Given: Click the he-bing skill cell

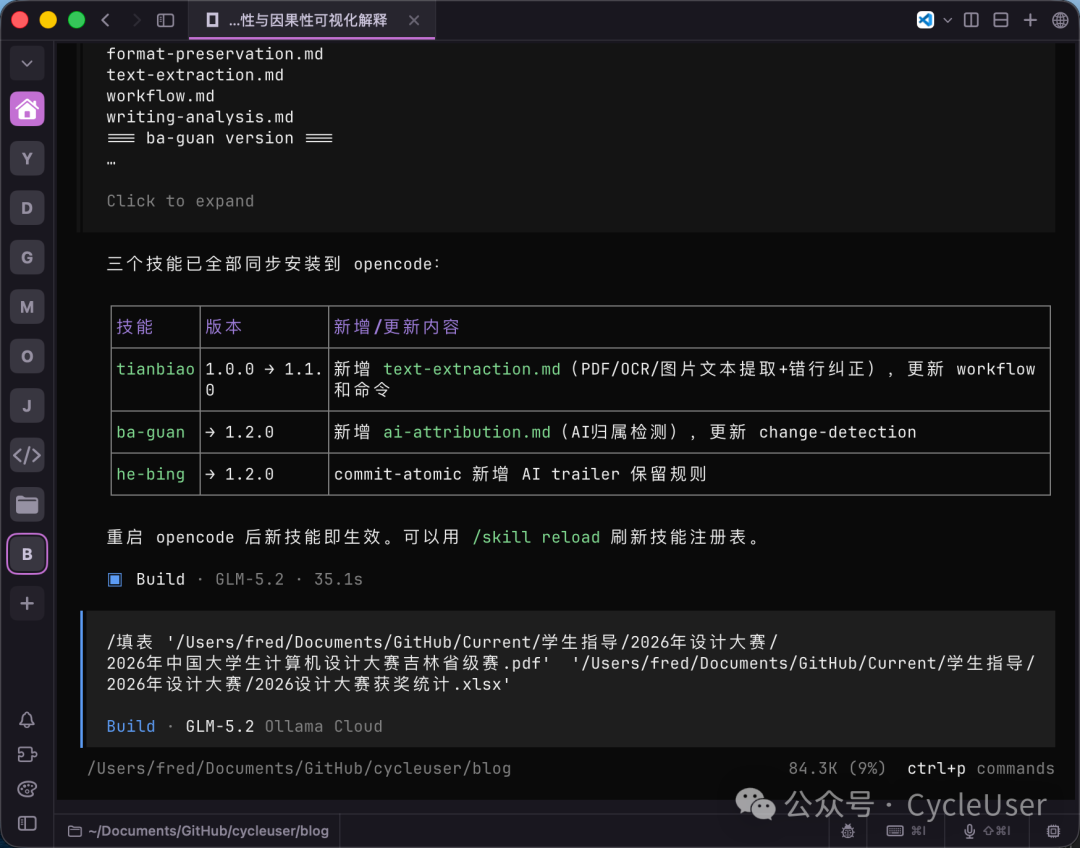Looking at the screenshot, I should click(150, 475).
